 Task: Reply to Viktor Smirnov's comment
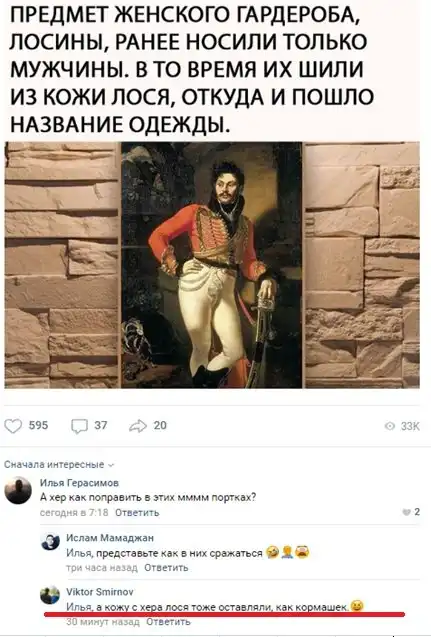coord(168,622)
